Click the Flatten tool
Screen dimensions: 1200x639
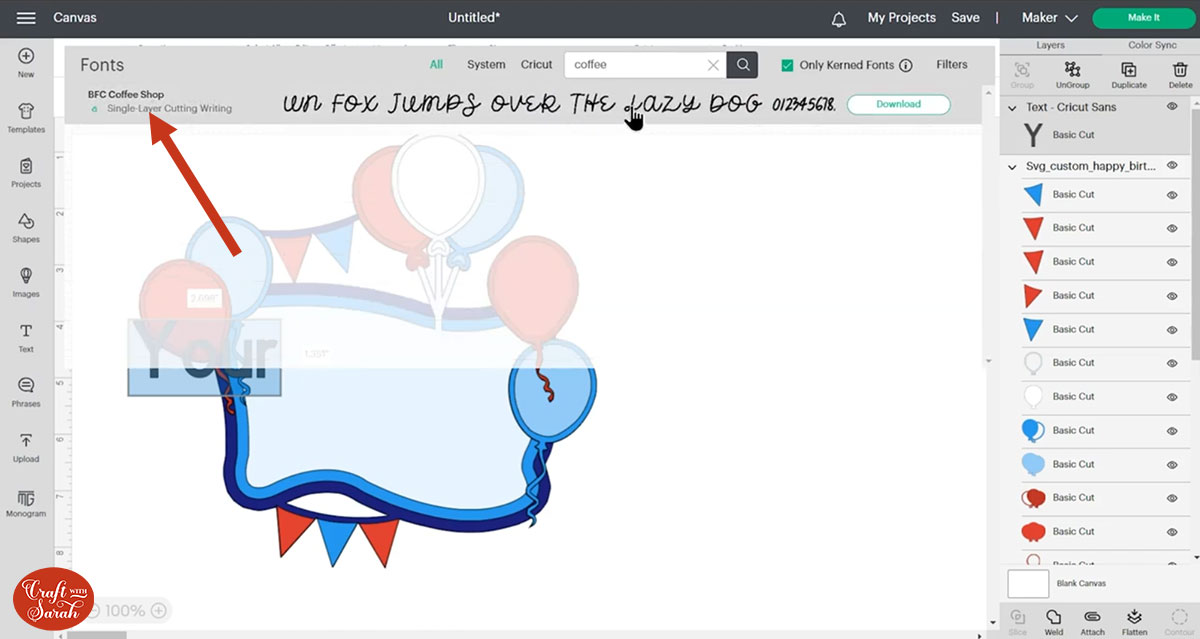click(x=1134, y=622)
